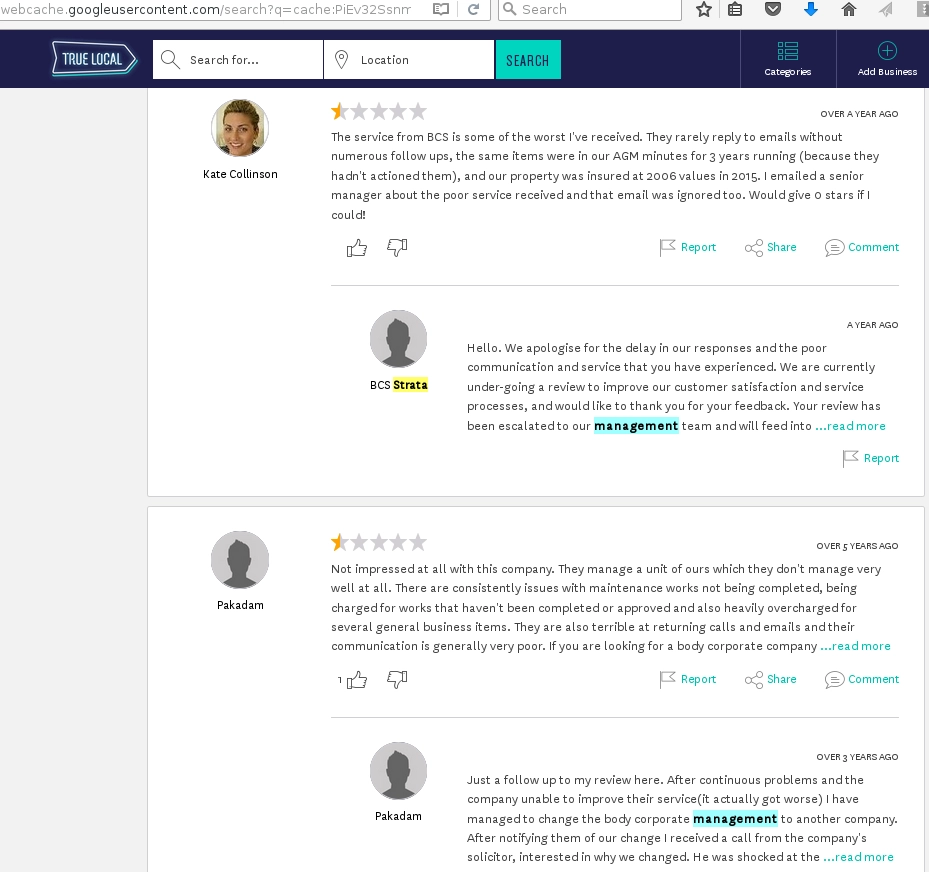Open the bookmarks list icon

click(735, 9)
